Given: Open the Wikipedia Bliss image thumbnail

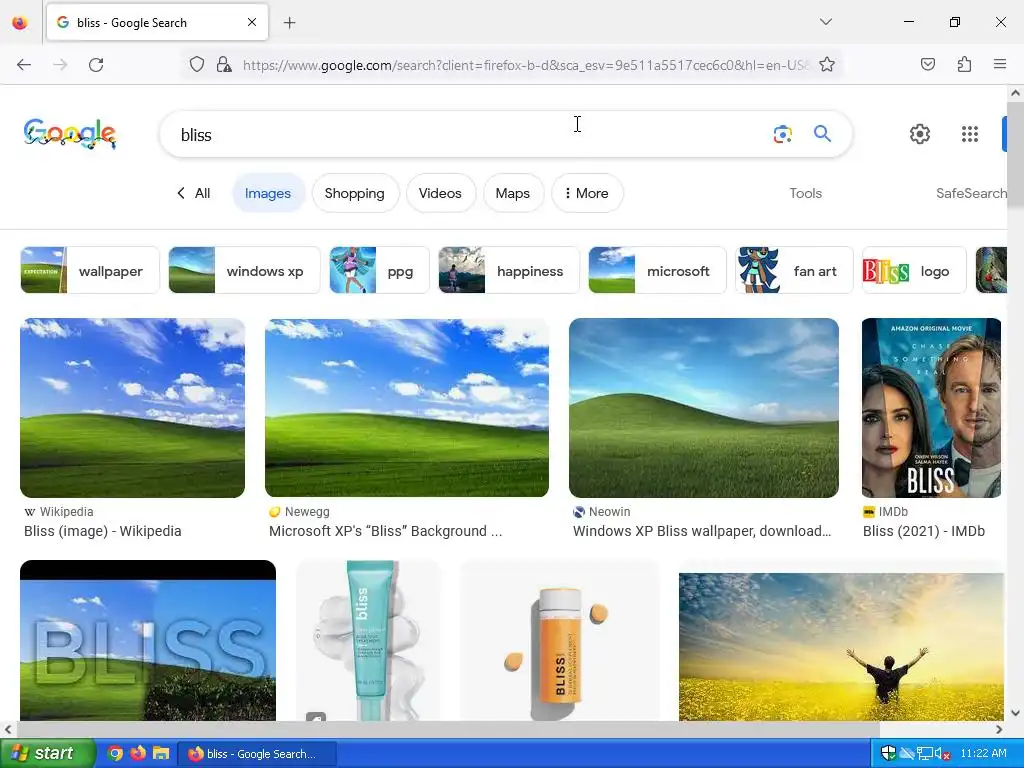Looking at the screenshot, I should point(133,408).
